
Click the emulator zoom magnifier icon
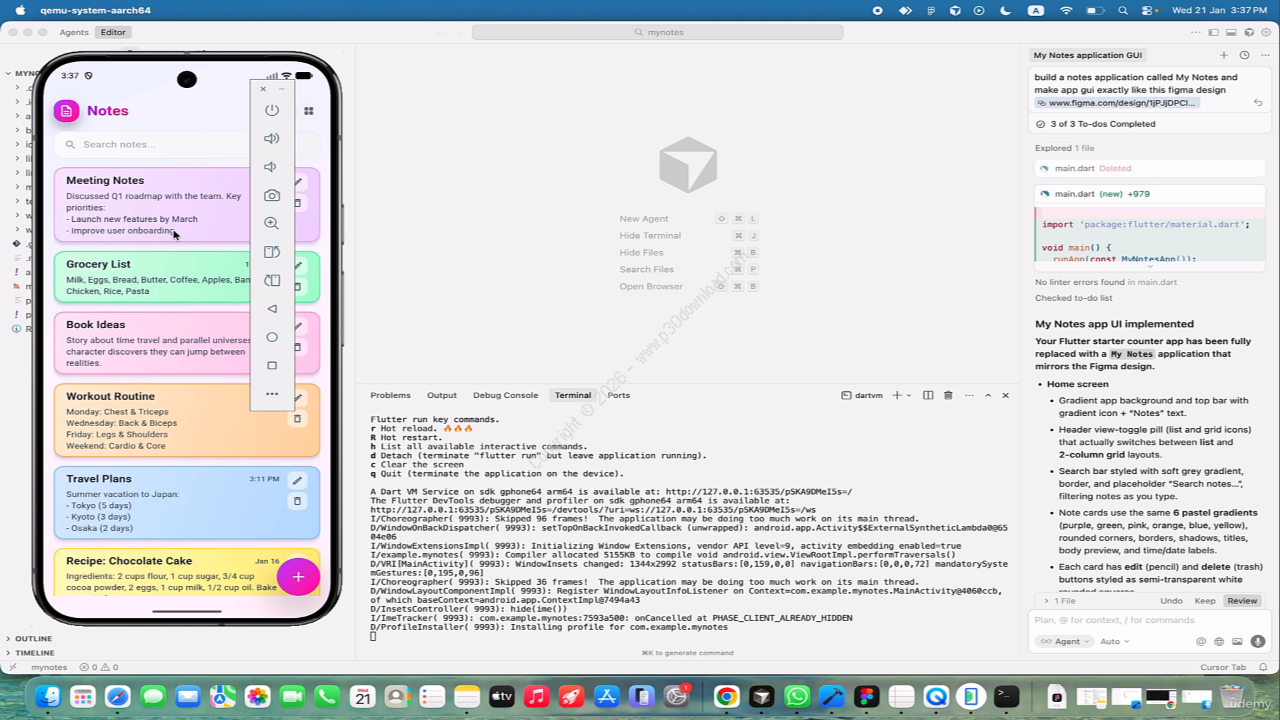pos(271,223)
